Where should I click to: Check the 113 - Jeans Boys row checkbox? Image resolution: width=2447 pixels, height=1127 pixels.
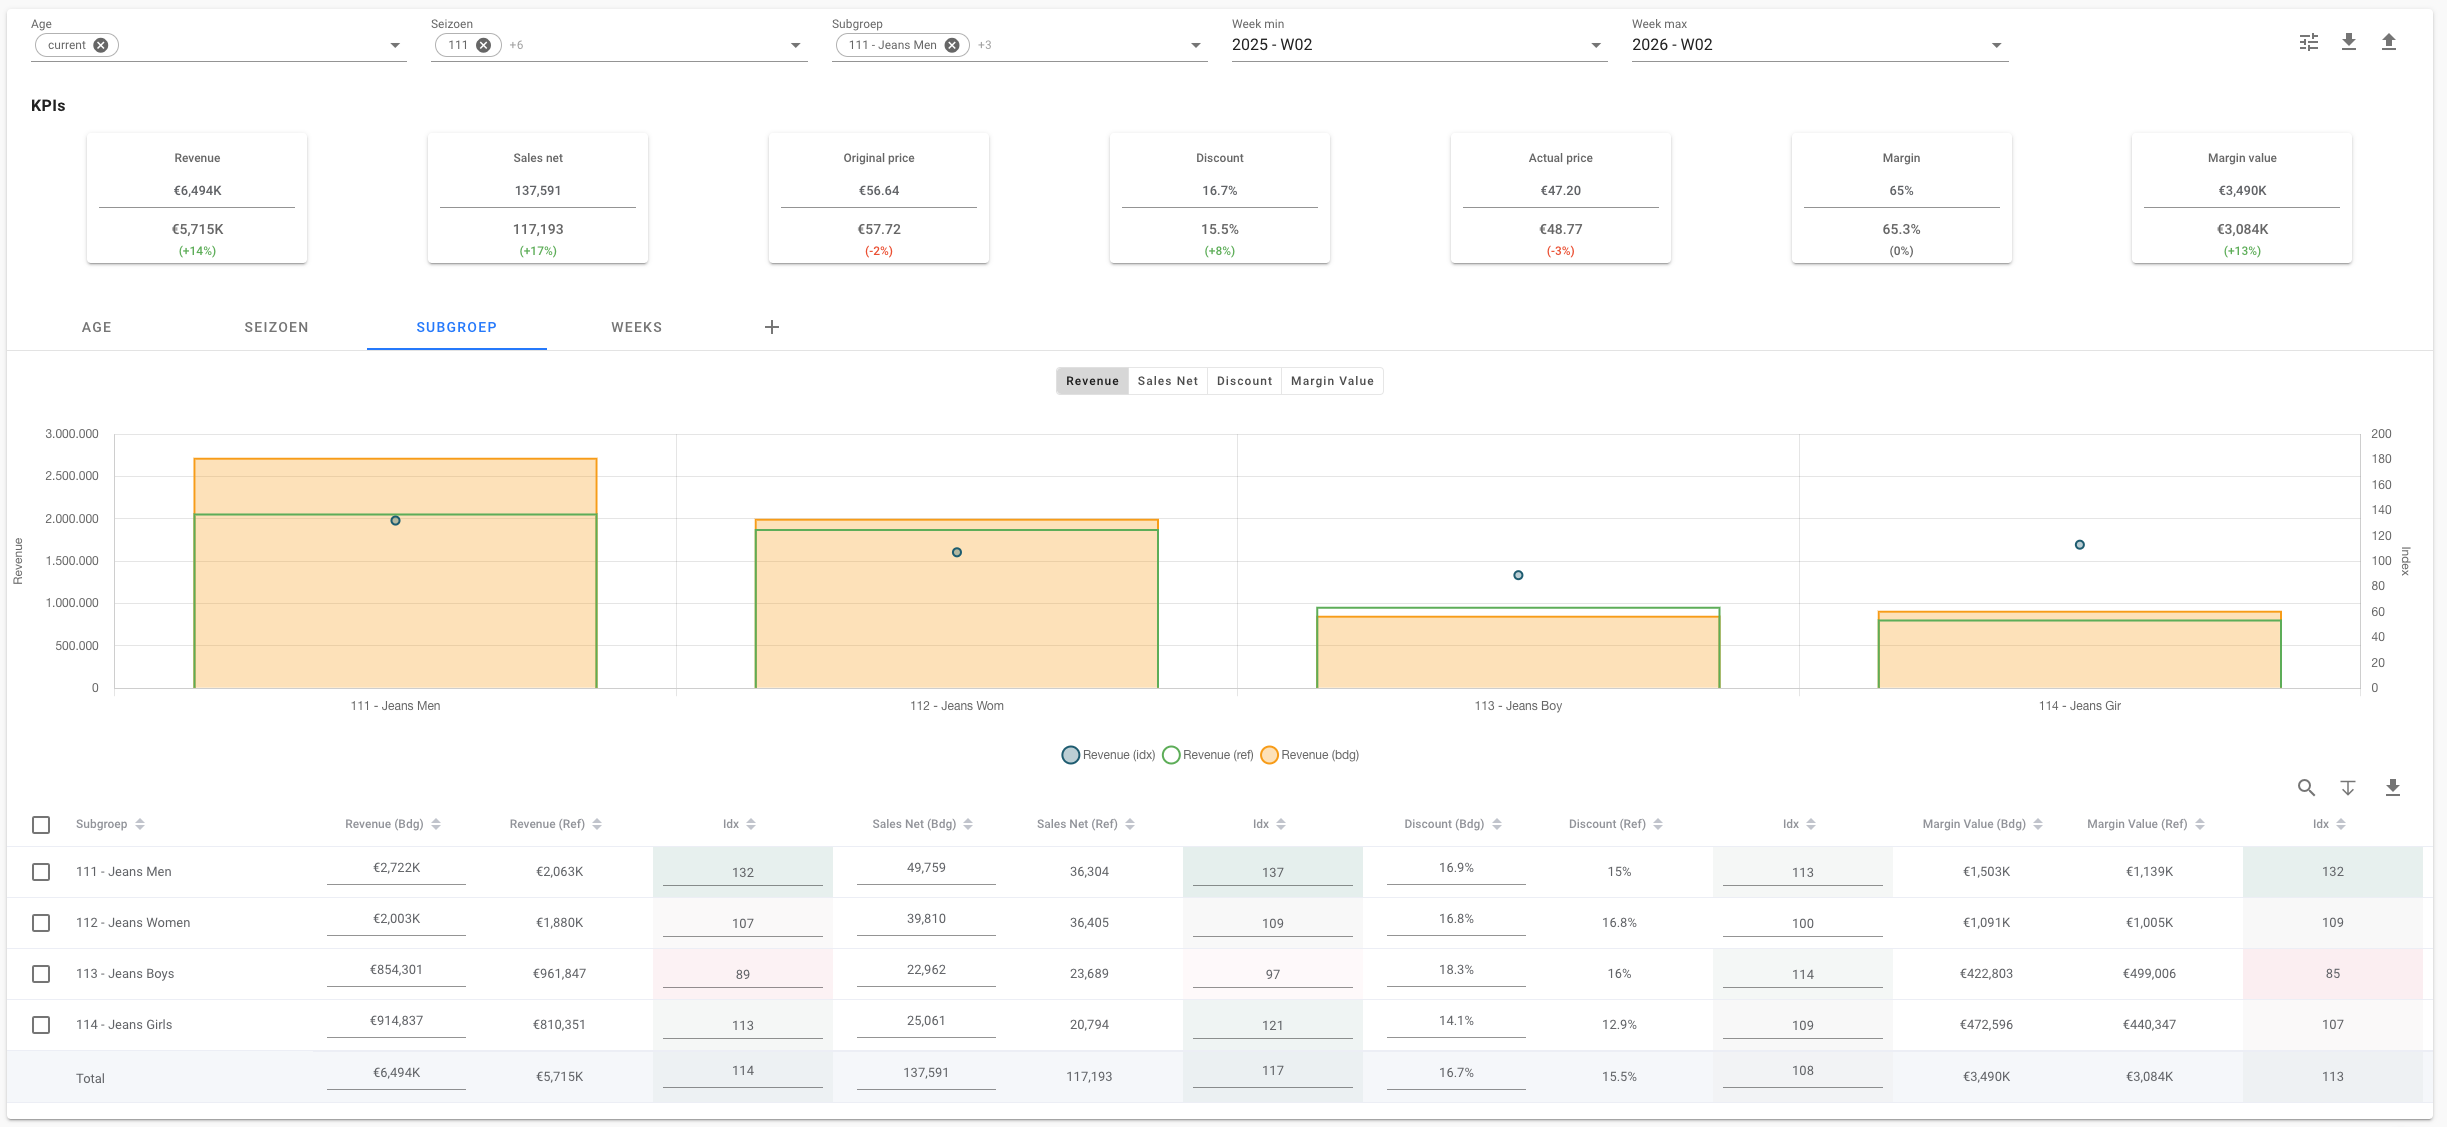(41, 974)
